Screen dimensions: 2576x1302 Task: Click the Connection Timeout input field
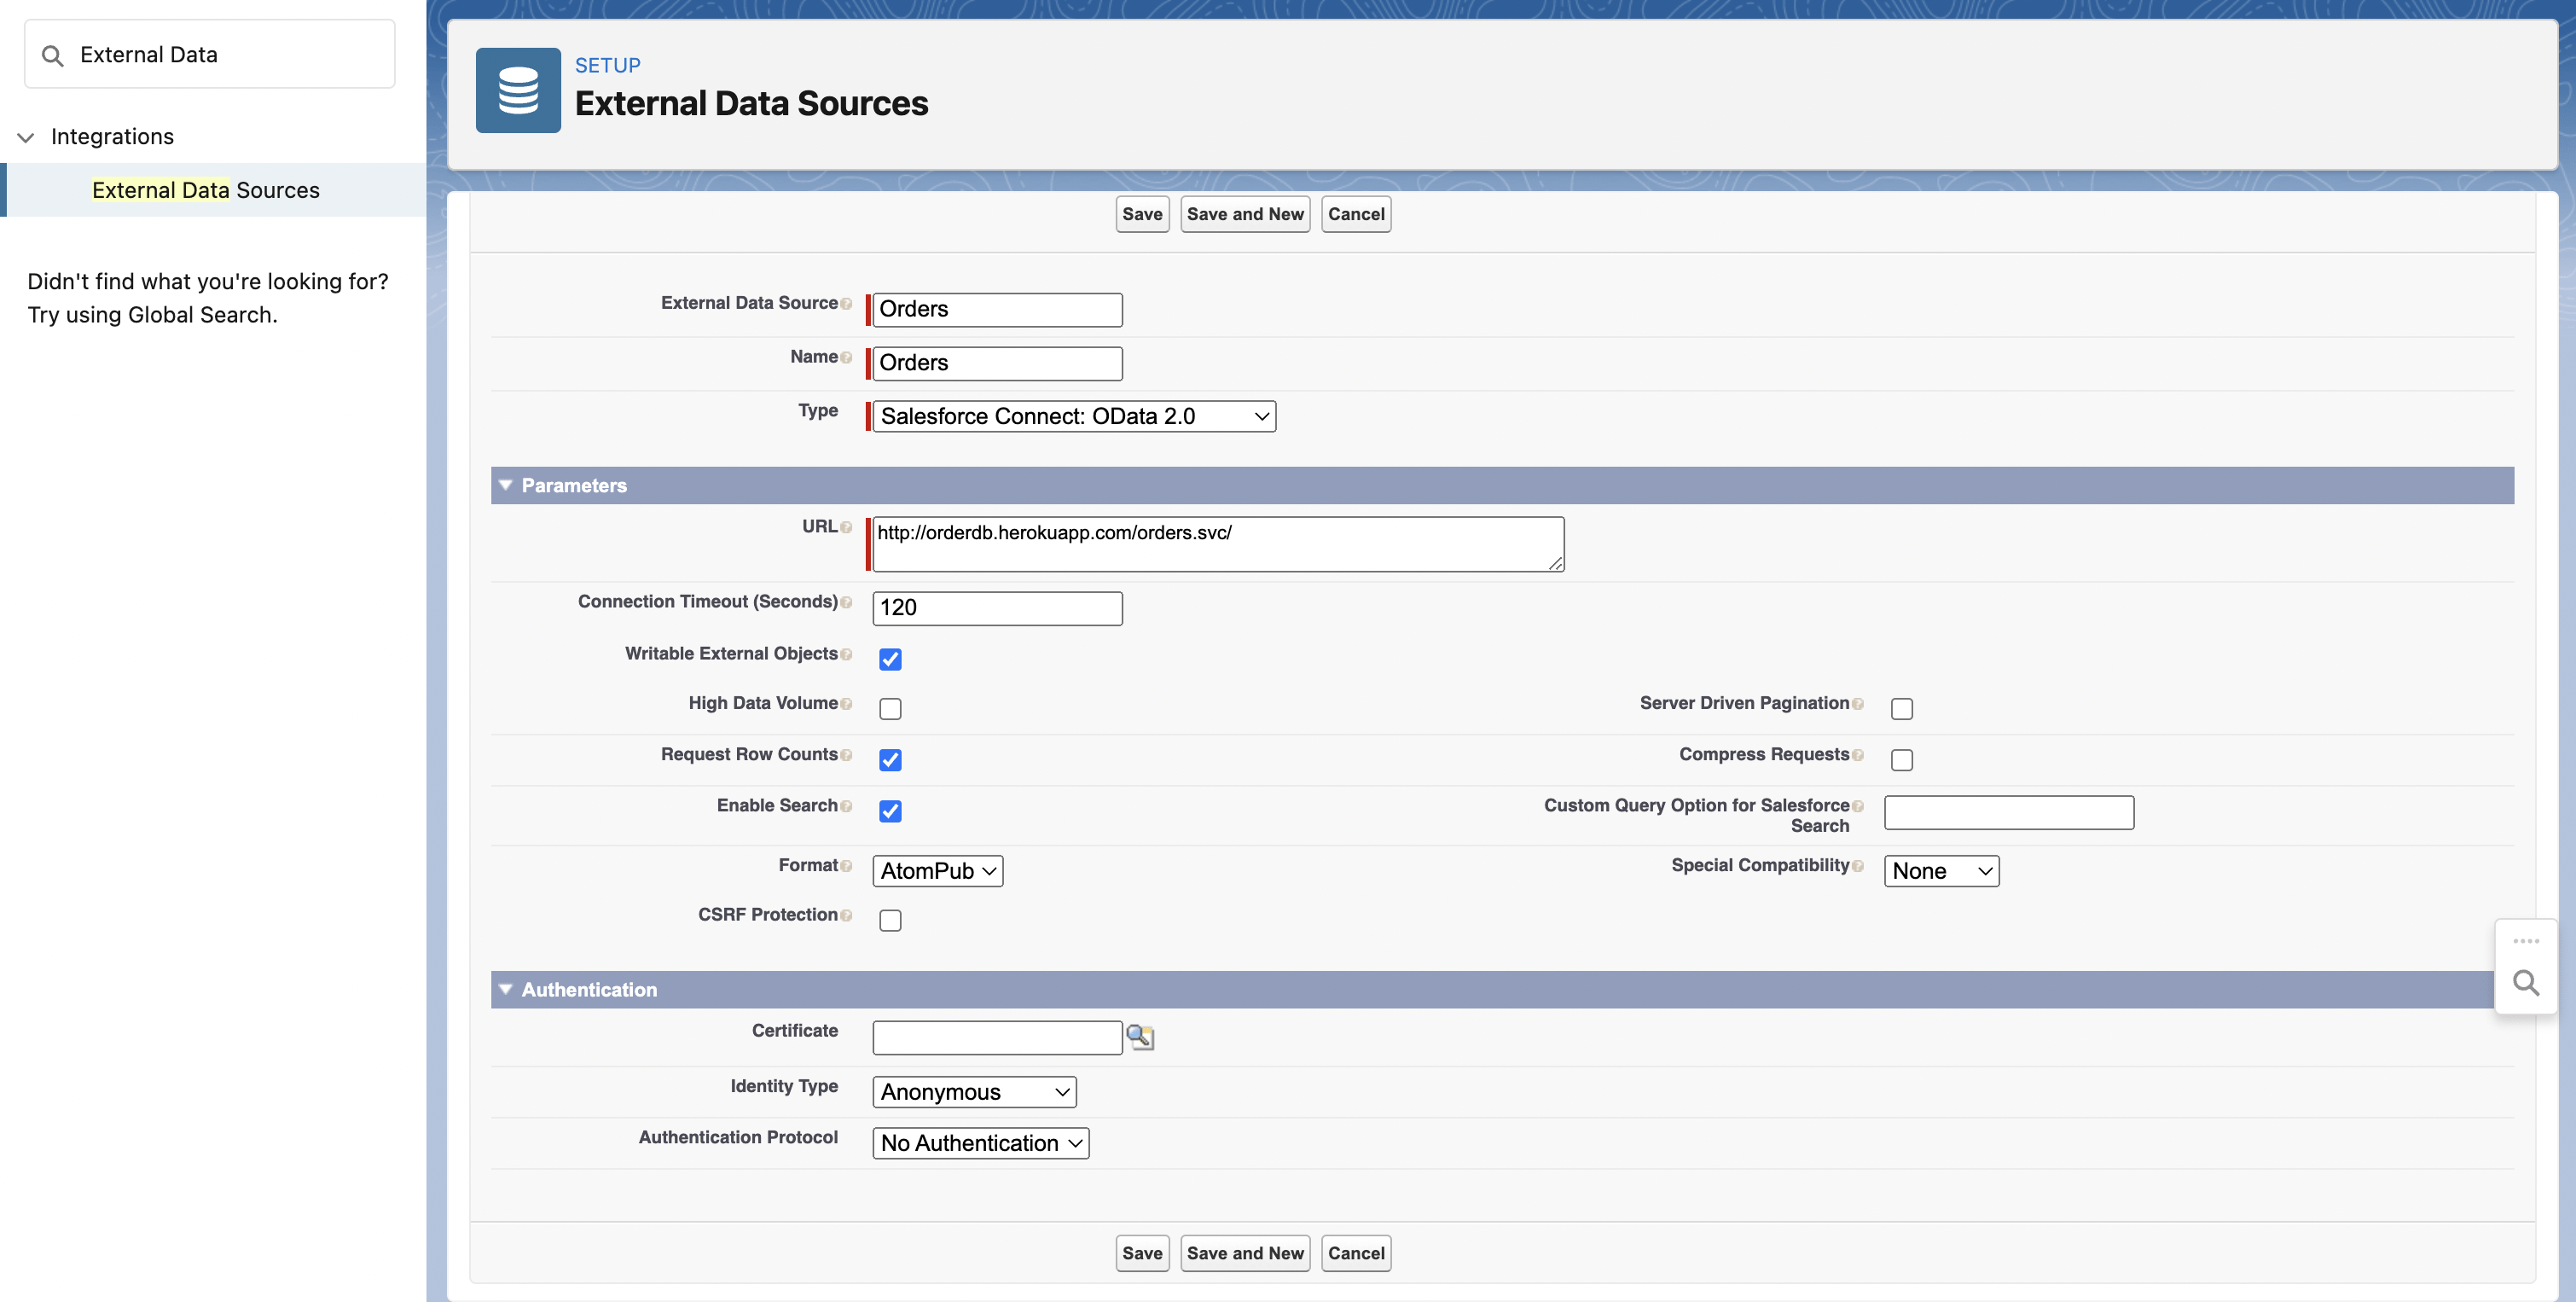coord(996,608)
